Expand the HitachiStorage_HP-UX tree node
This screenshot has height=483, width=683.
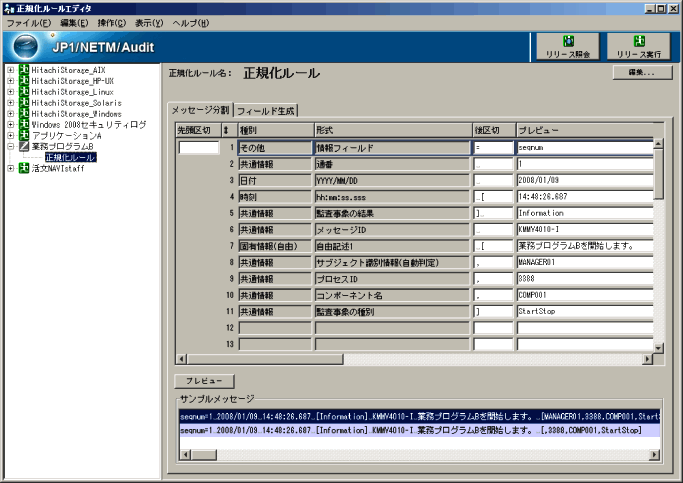pos(10,81)
